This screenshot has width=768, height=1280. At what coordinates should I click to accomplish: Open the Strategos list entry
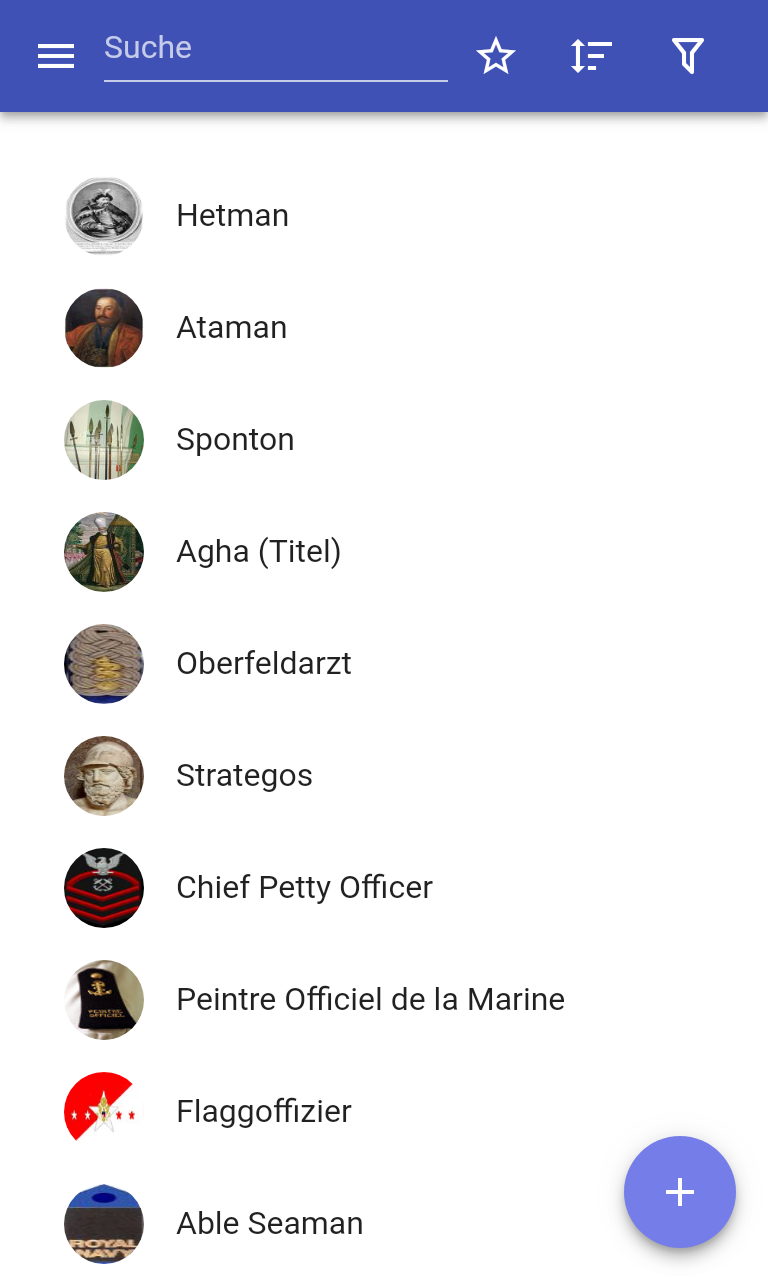pyautogui.click(x=384, y=776)
